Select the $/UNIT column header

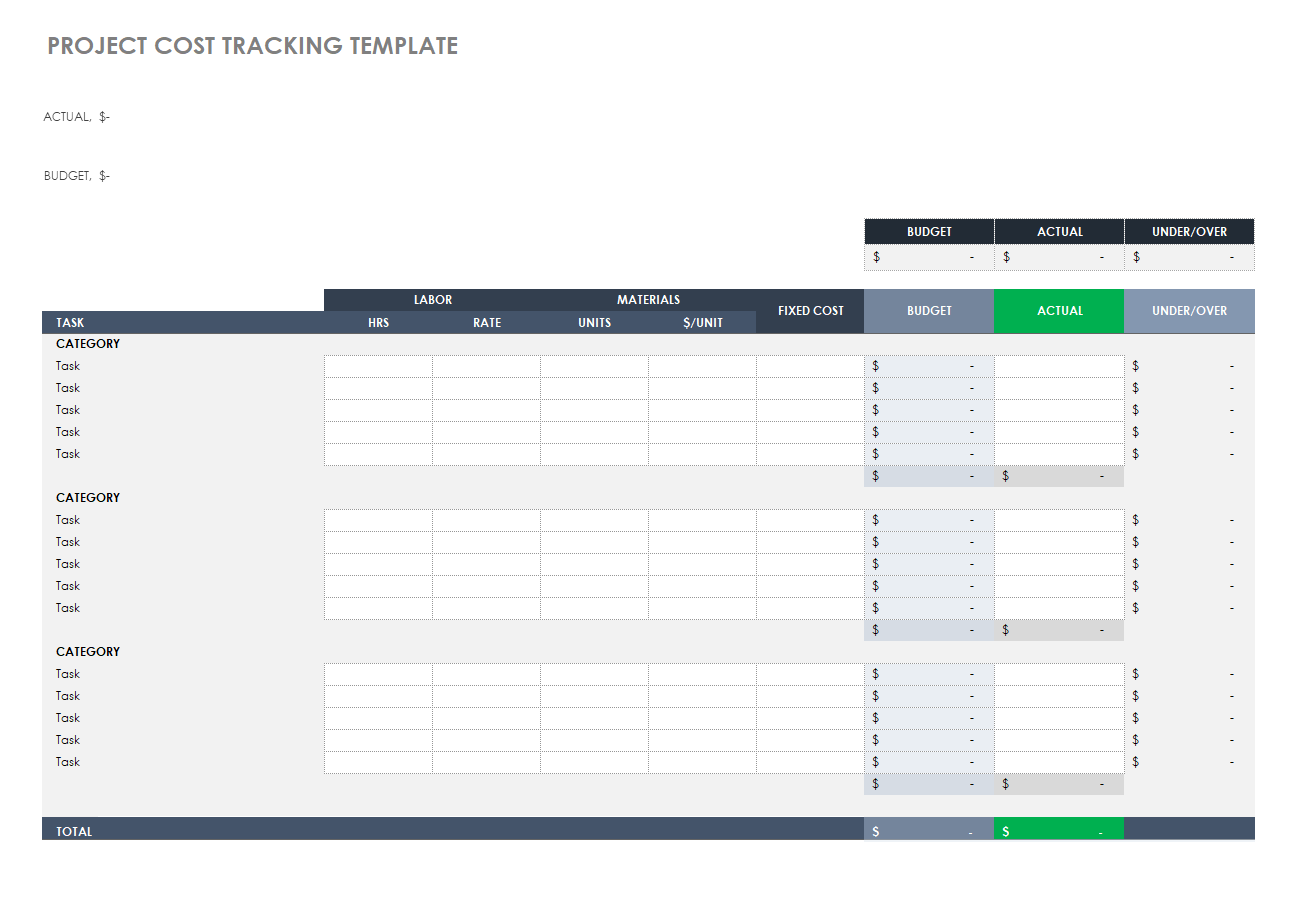click(x=702, y=323)
